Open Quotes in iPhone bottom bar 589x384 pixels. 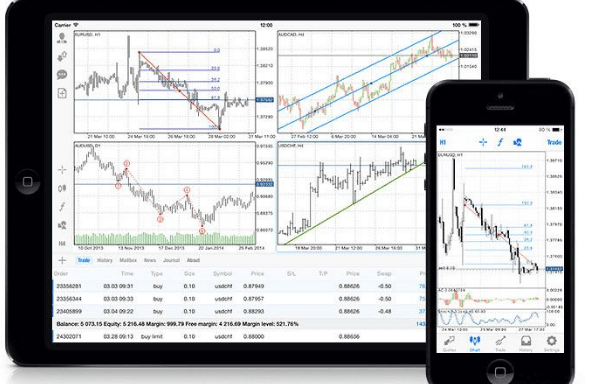click(449, 343)
